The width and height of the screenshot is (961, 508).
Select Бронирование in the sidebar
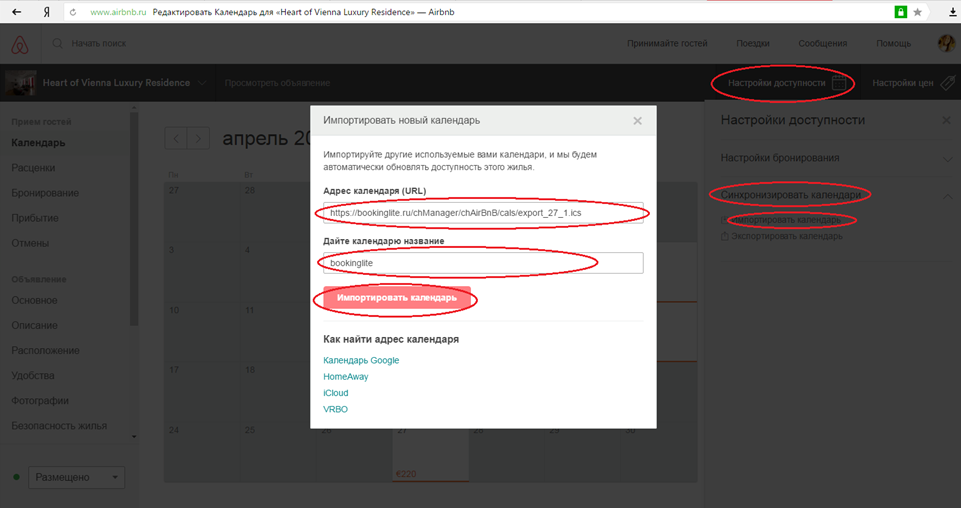[45, 193]
